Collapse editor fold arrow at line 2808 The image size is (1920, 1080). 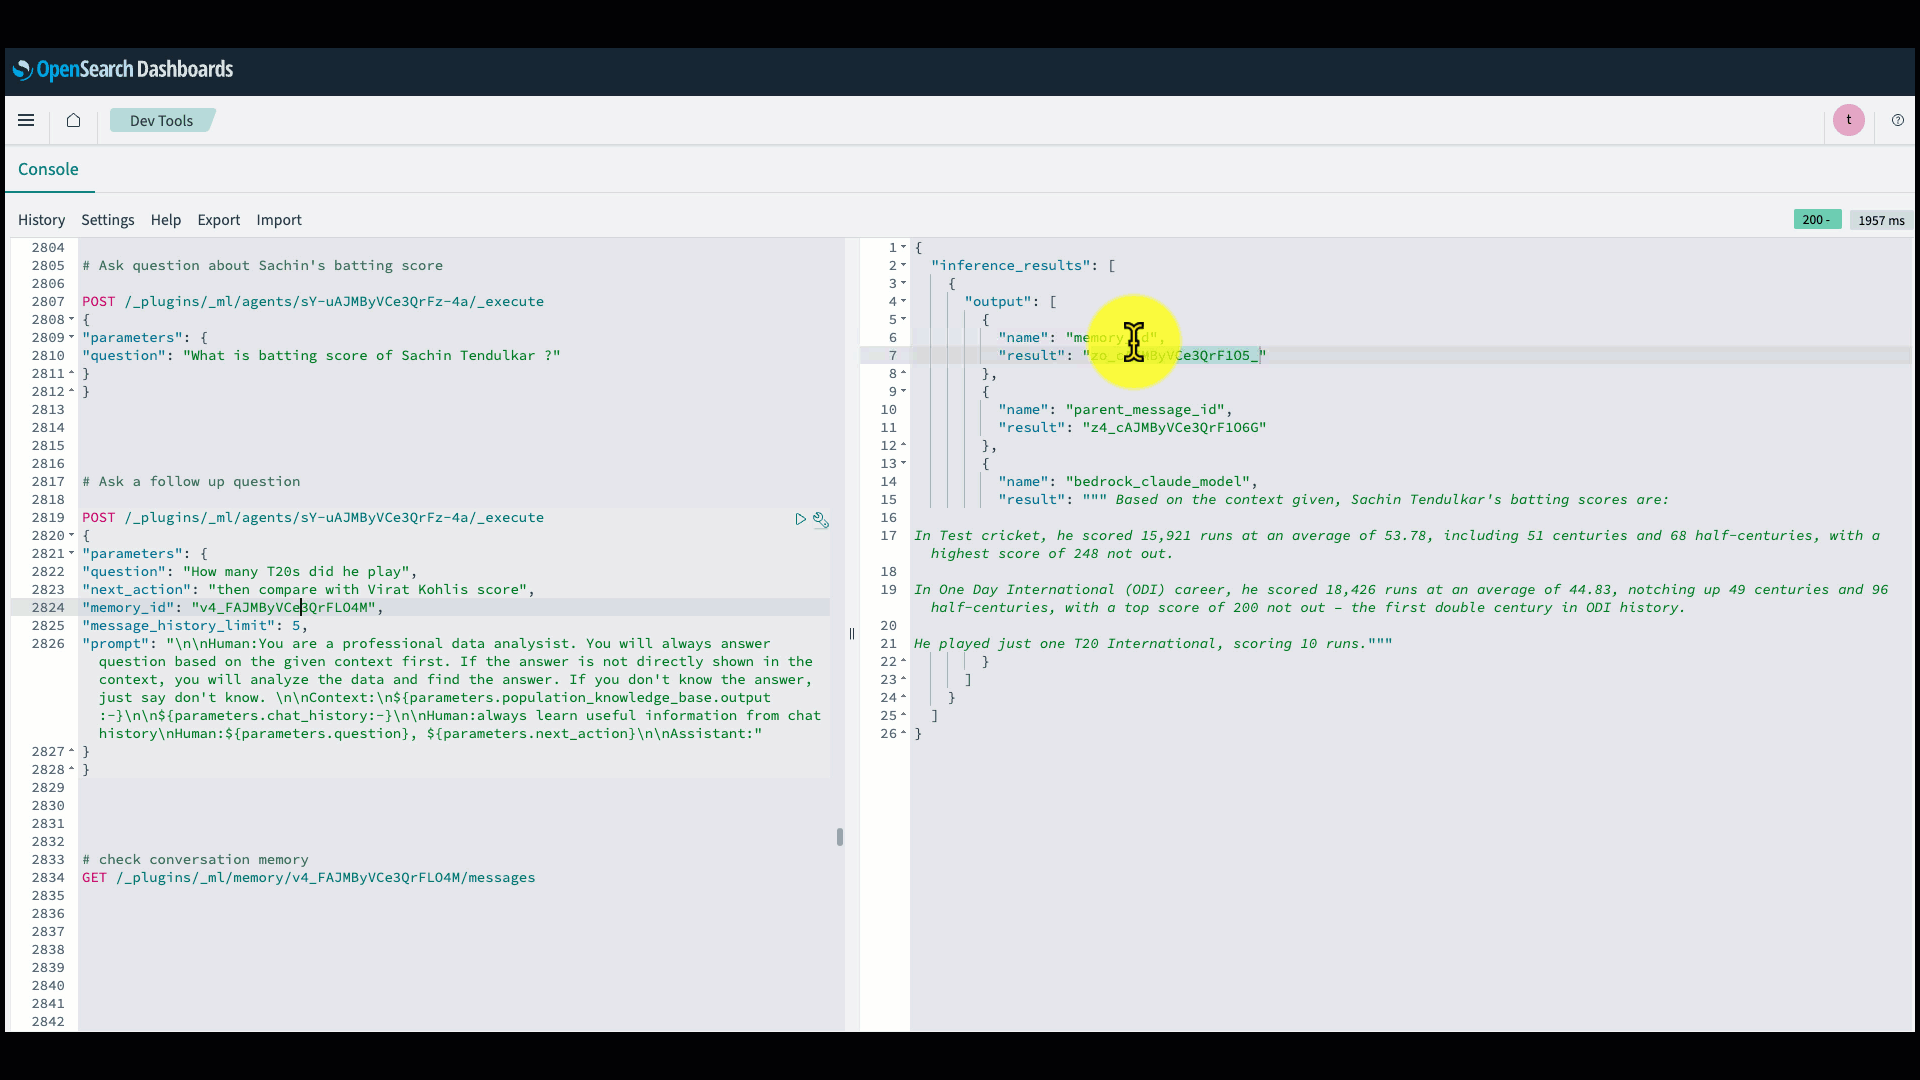pyautogui.click(x=71, y=320)
